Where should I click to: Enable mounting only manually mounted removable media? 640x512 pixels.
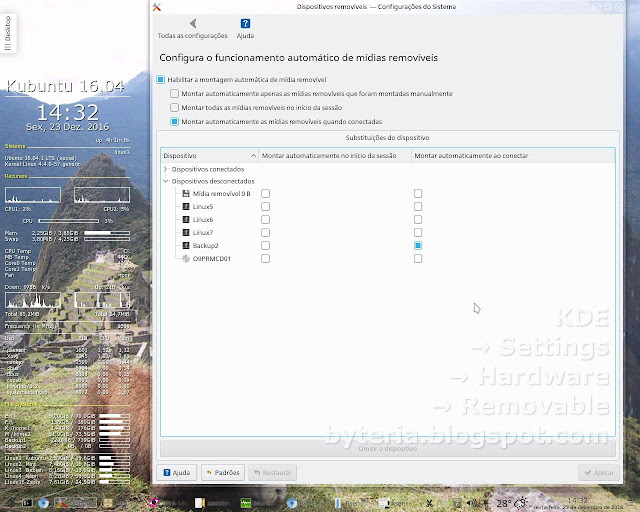point(174,93)
